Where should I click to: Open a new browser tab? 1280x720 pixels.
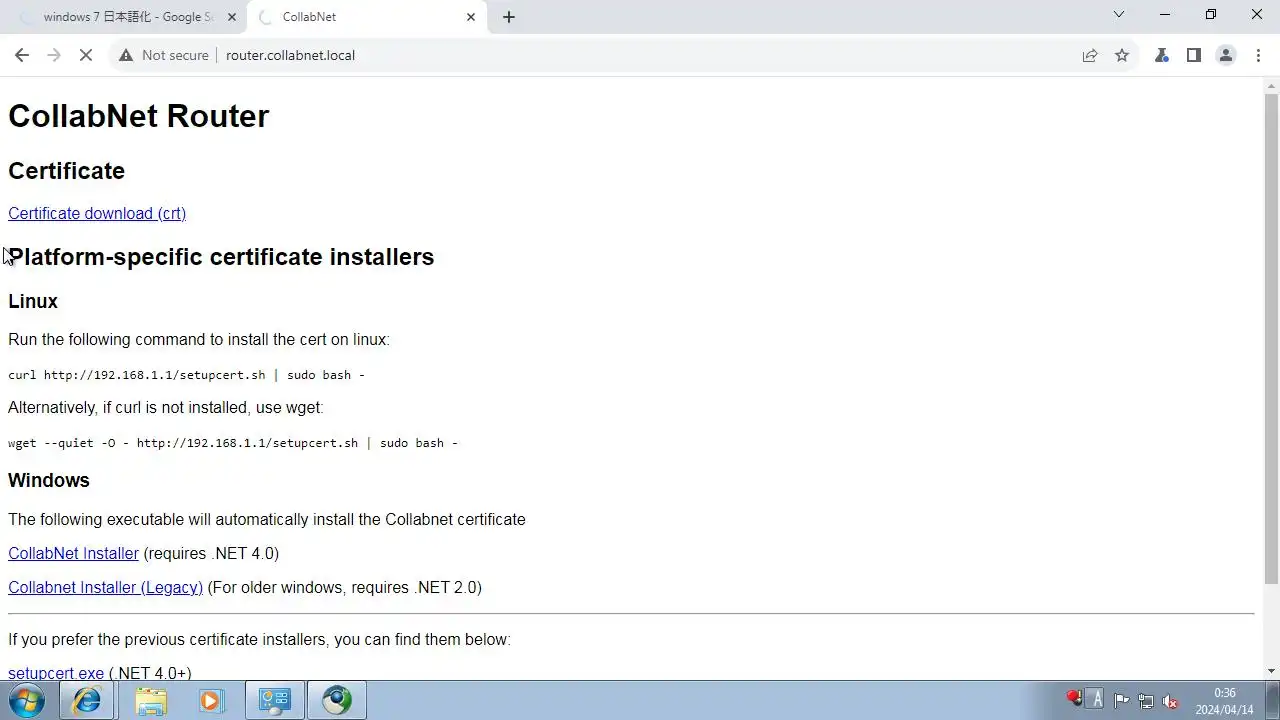(x=508, y=17)
